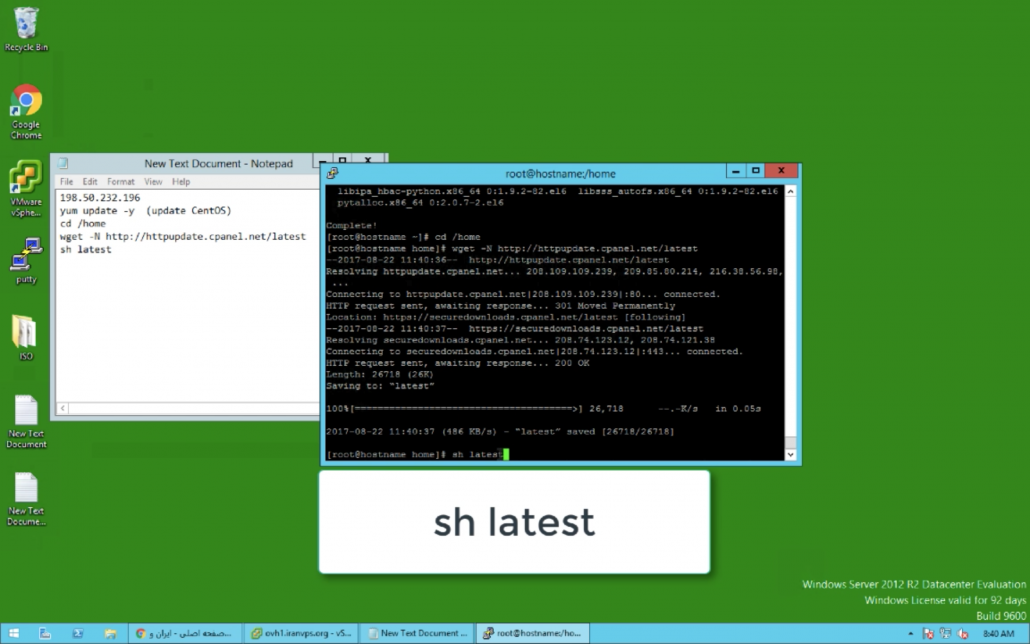This screenshot has height=644, width=1030.
Task: Open File Explorer from the taskbar
Action: tap(110, 633)
